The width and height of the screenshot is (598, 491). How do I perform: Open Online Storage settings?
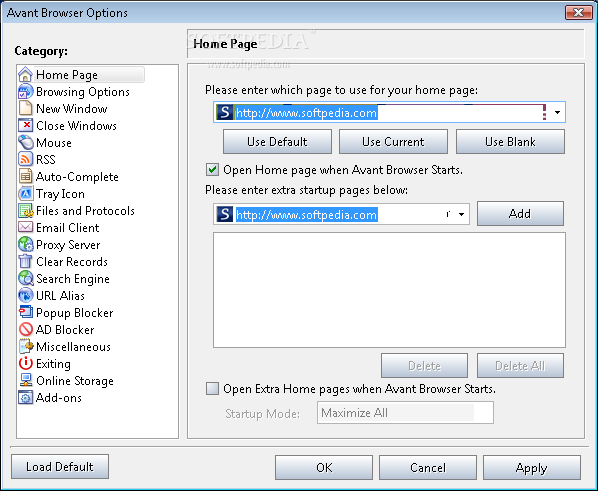(x=75, y=381)
